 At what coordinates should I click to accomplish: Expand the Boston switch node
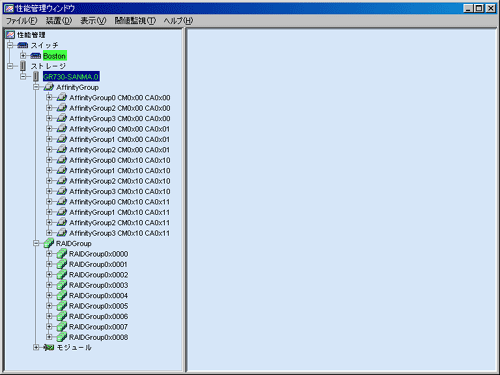click(x=23, y=55)
